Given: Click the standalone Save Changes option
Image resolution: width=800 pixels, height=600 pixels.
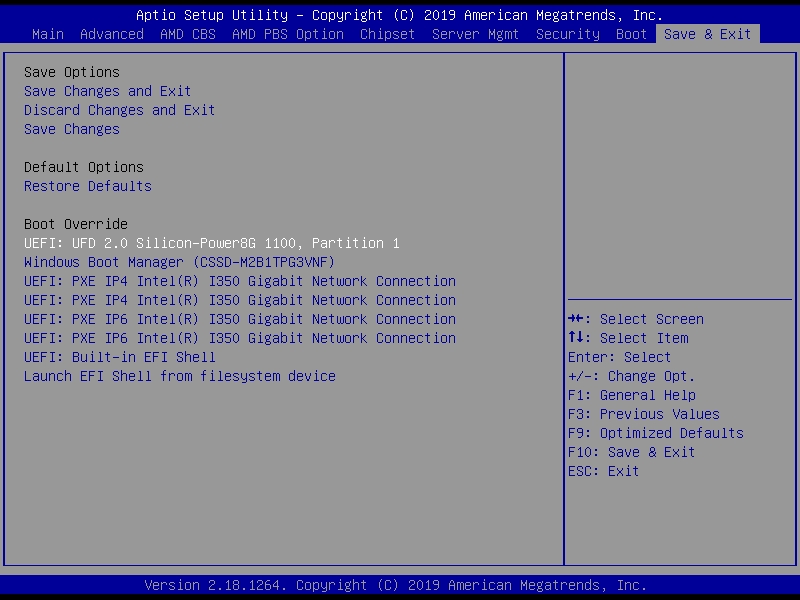Looking at the screenshot, I should [71, 129].
